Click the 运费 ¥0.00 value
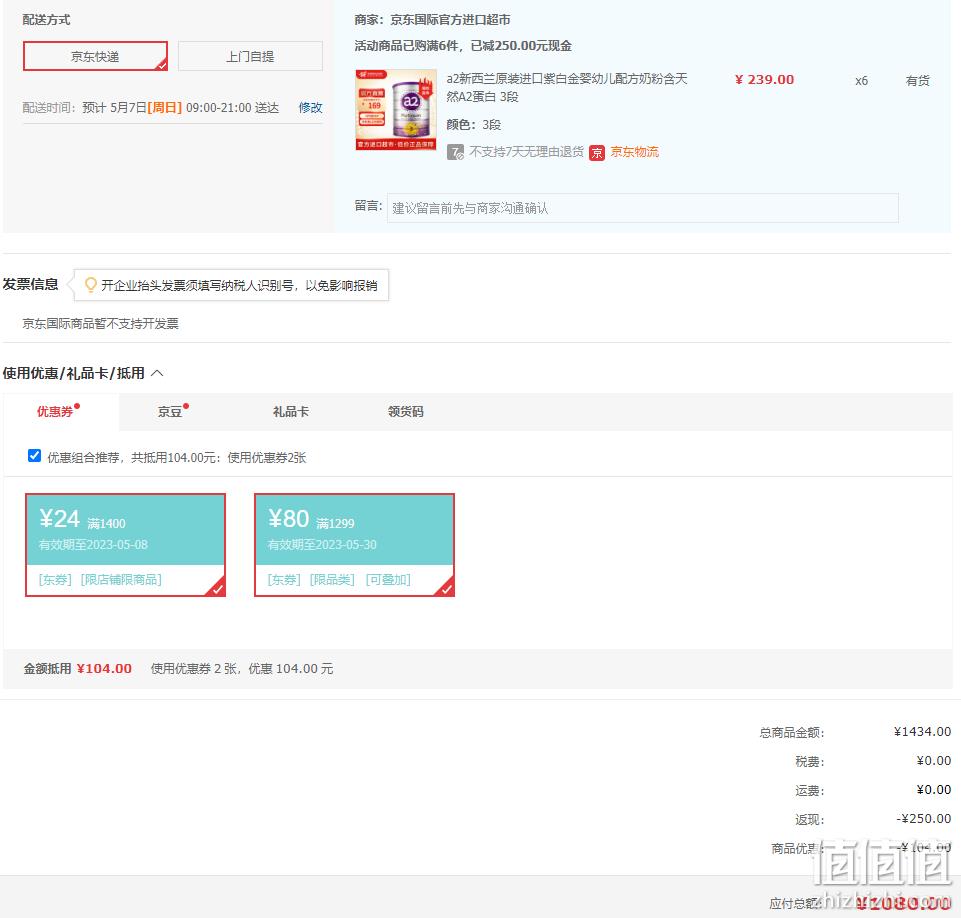 (933, 790)
